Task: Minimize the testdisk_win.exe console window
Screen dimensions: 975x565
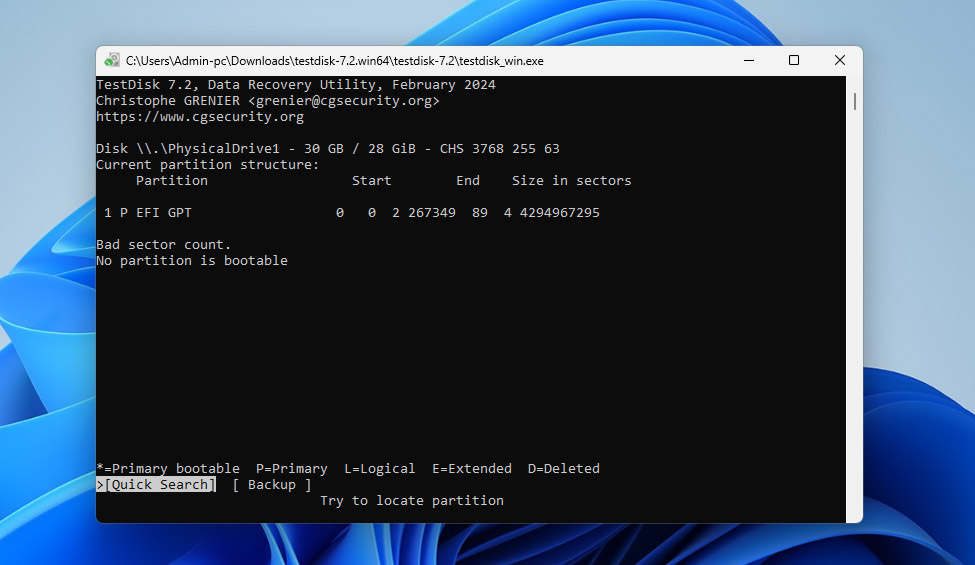Action: point(748,61)
